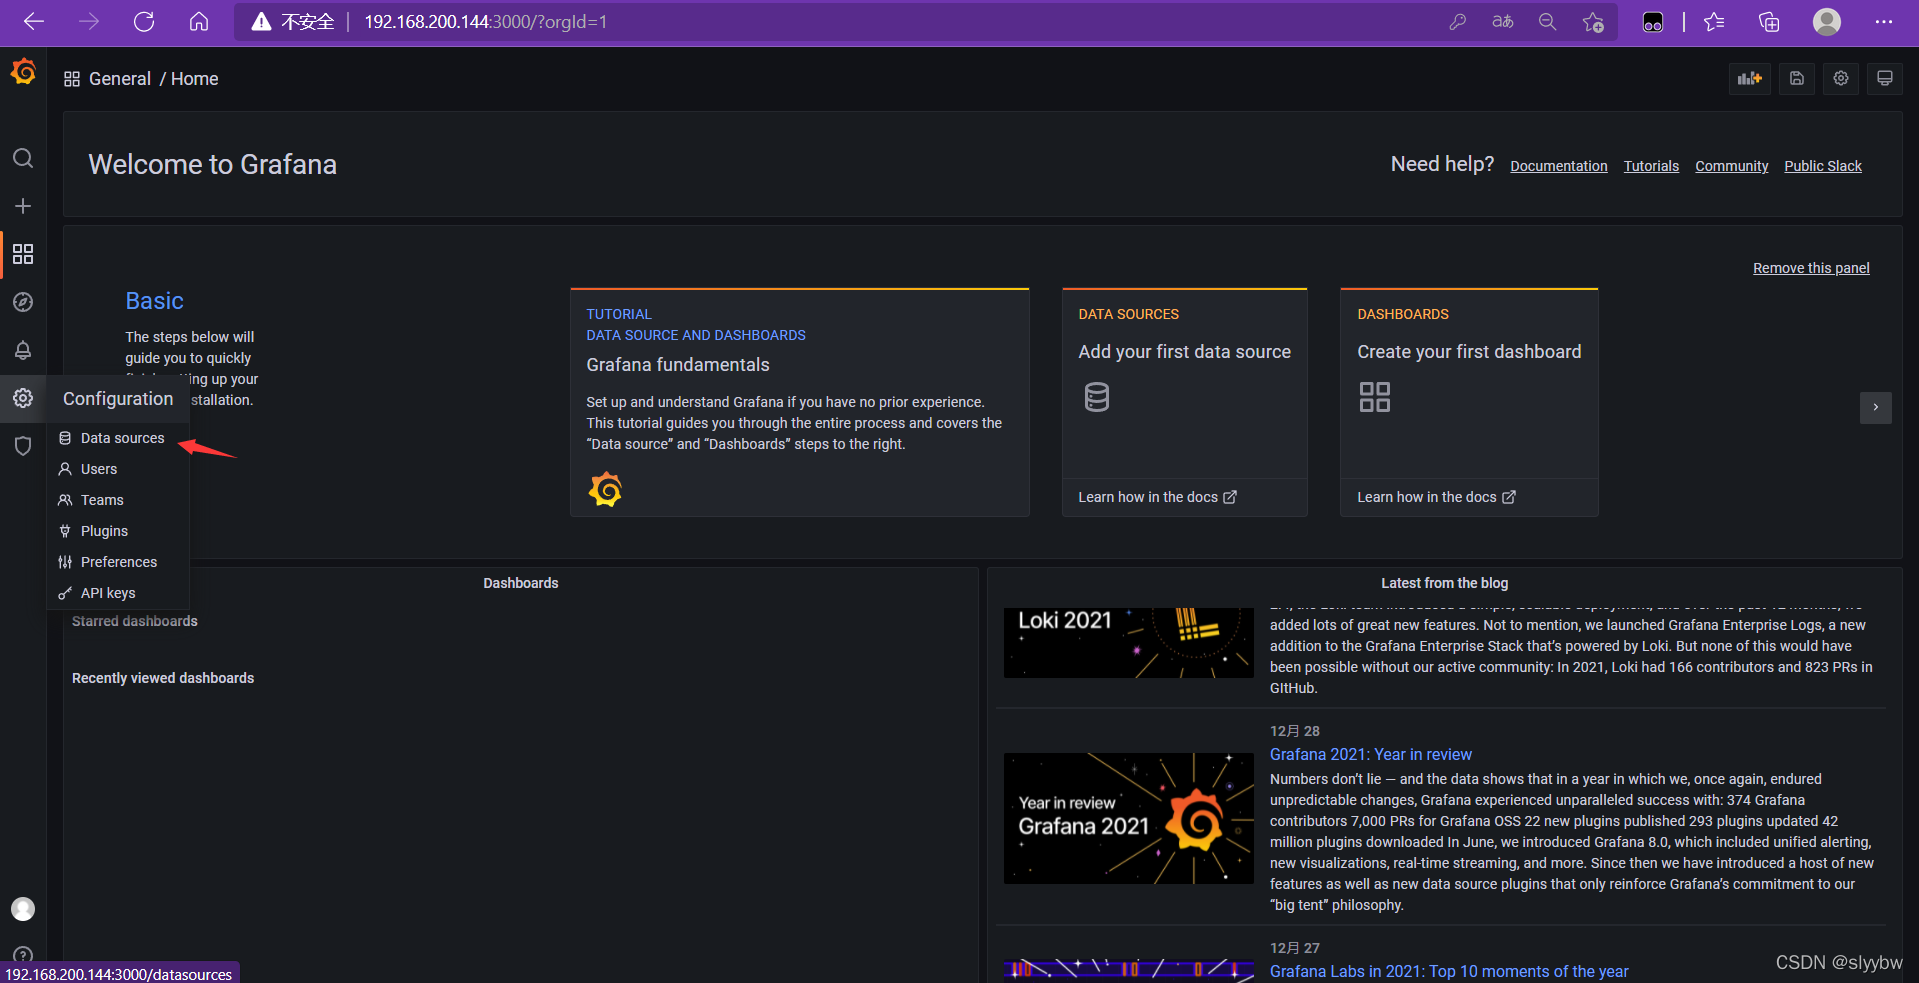The image size is (1919, 983).
Task: Advance setup cards with right chevron
Action: [1875, 407]
